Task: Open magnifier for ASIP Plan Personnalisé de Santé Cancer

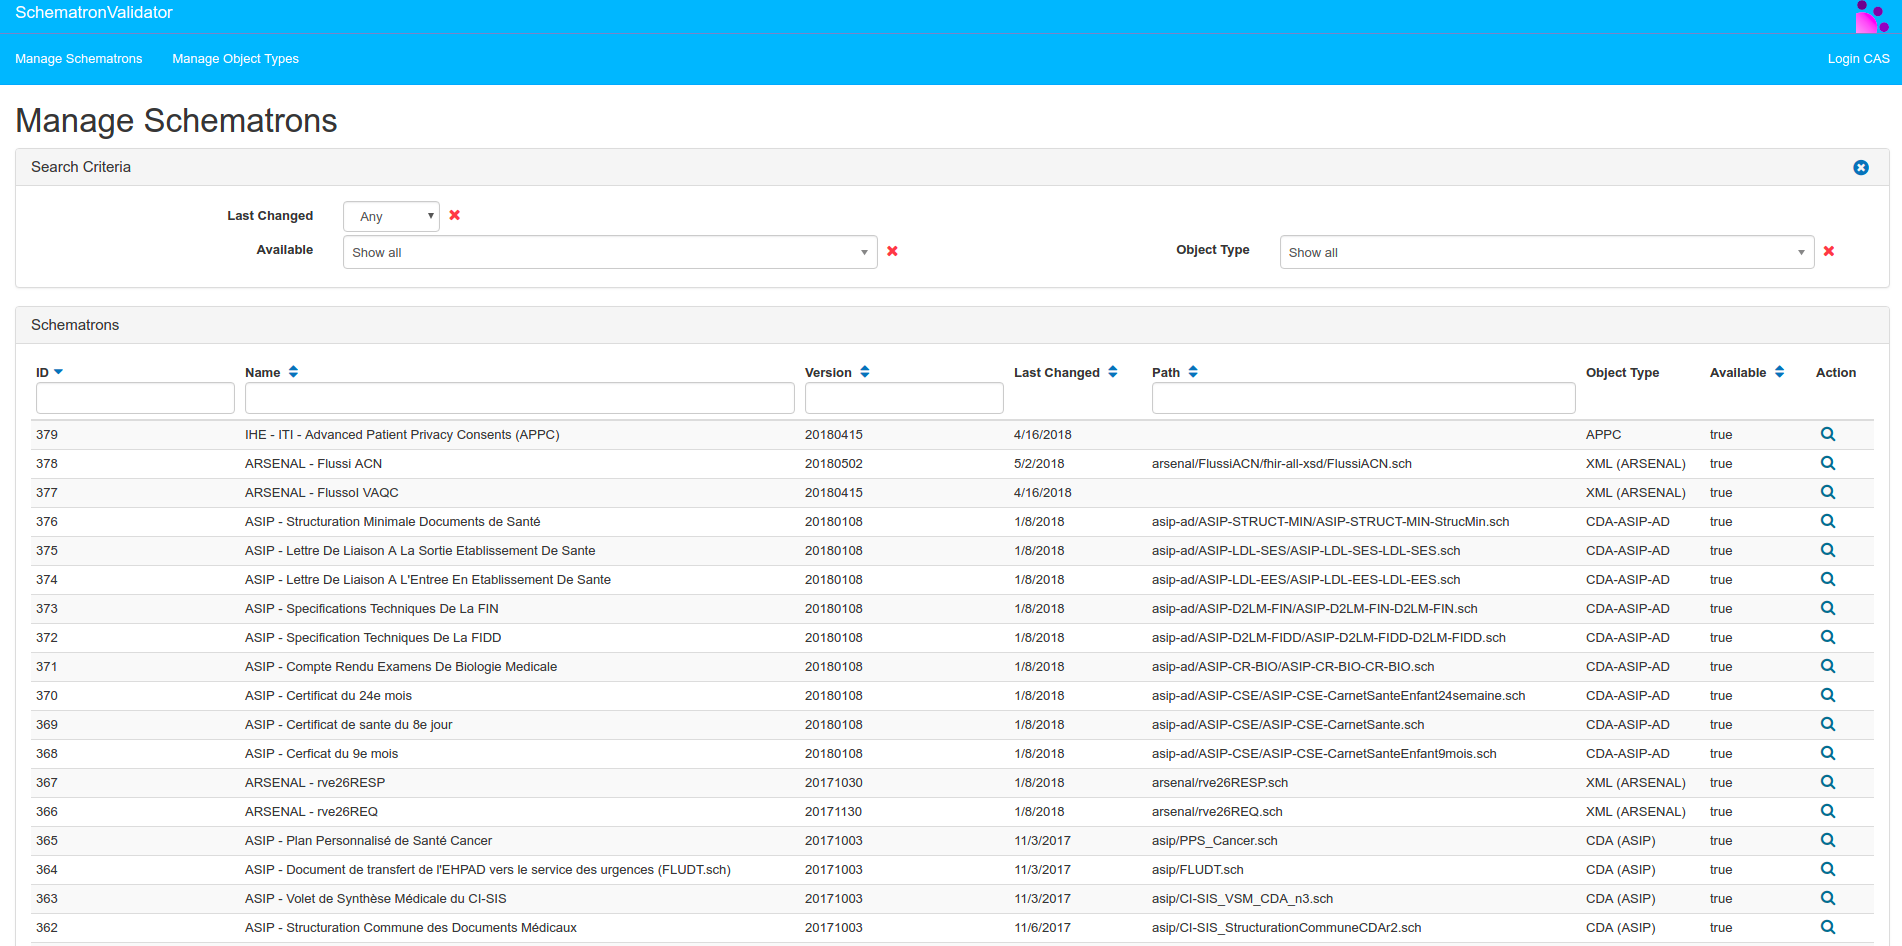Action: (x=1827, y=840)
